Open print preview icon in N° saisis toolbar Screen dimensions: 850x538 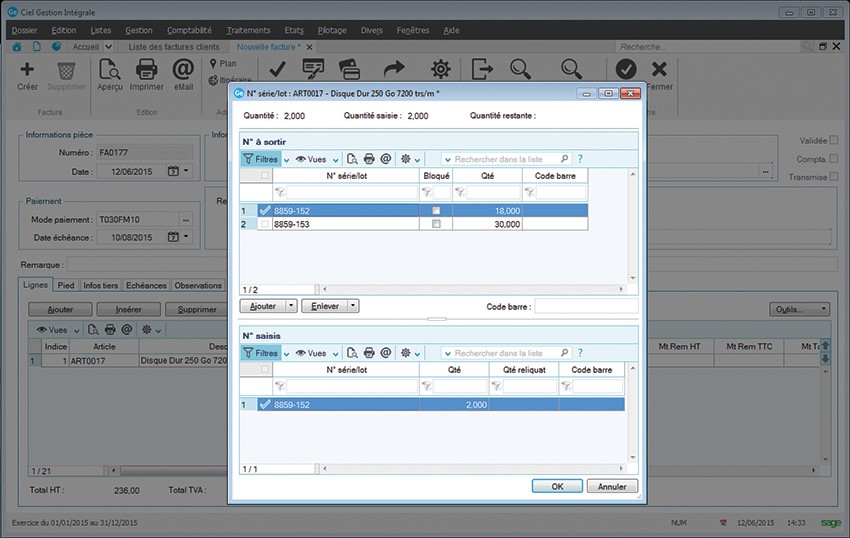[x=352, y=353]
